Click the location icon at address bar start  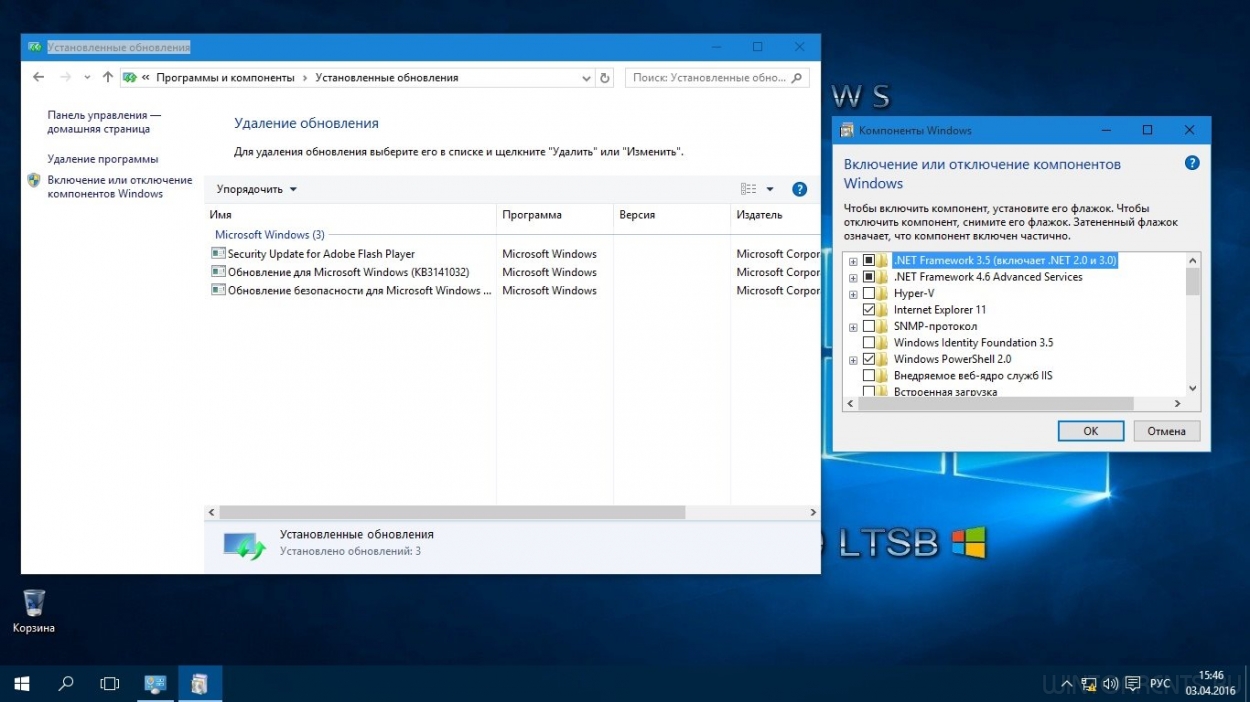pos(129,77)
